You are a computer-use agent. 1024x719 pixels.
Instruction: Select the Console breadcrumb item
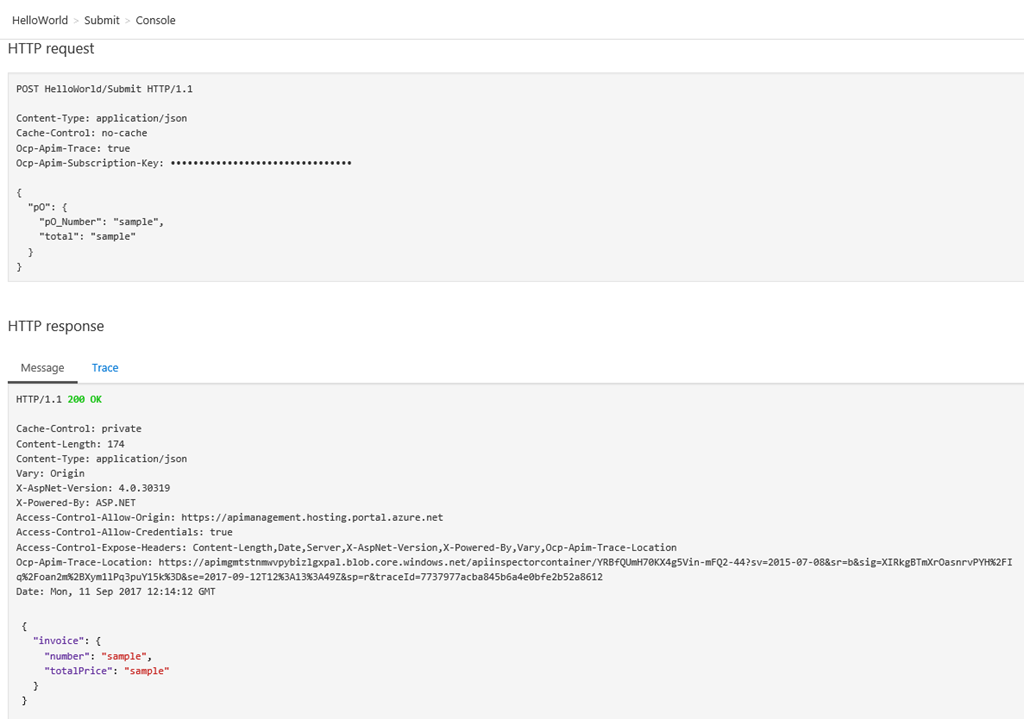point(155,20)
